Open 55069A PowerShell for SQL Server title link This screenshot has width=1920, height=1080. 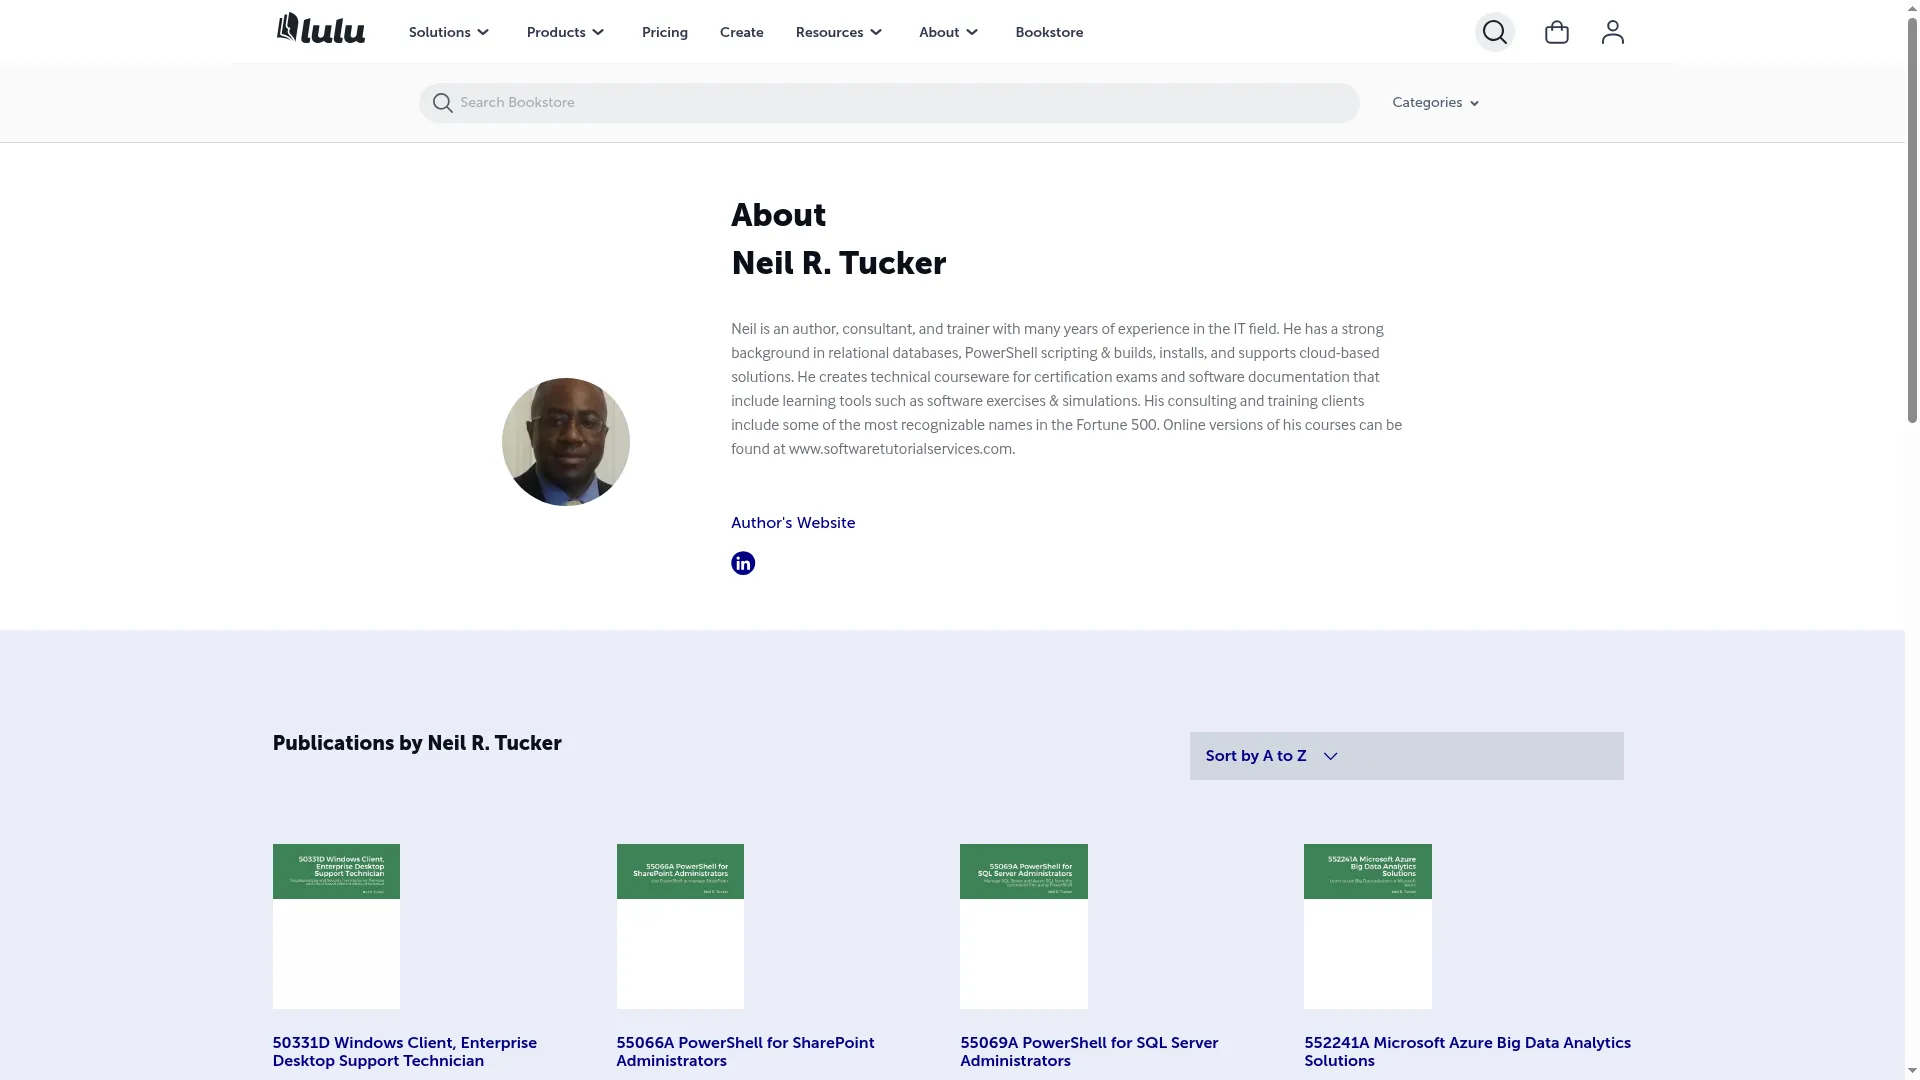(1089, 1051)
